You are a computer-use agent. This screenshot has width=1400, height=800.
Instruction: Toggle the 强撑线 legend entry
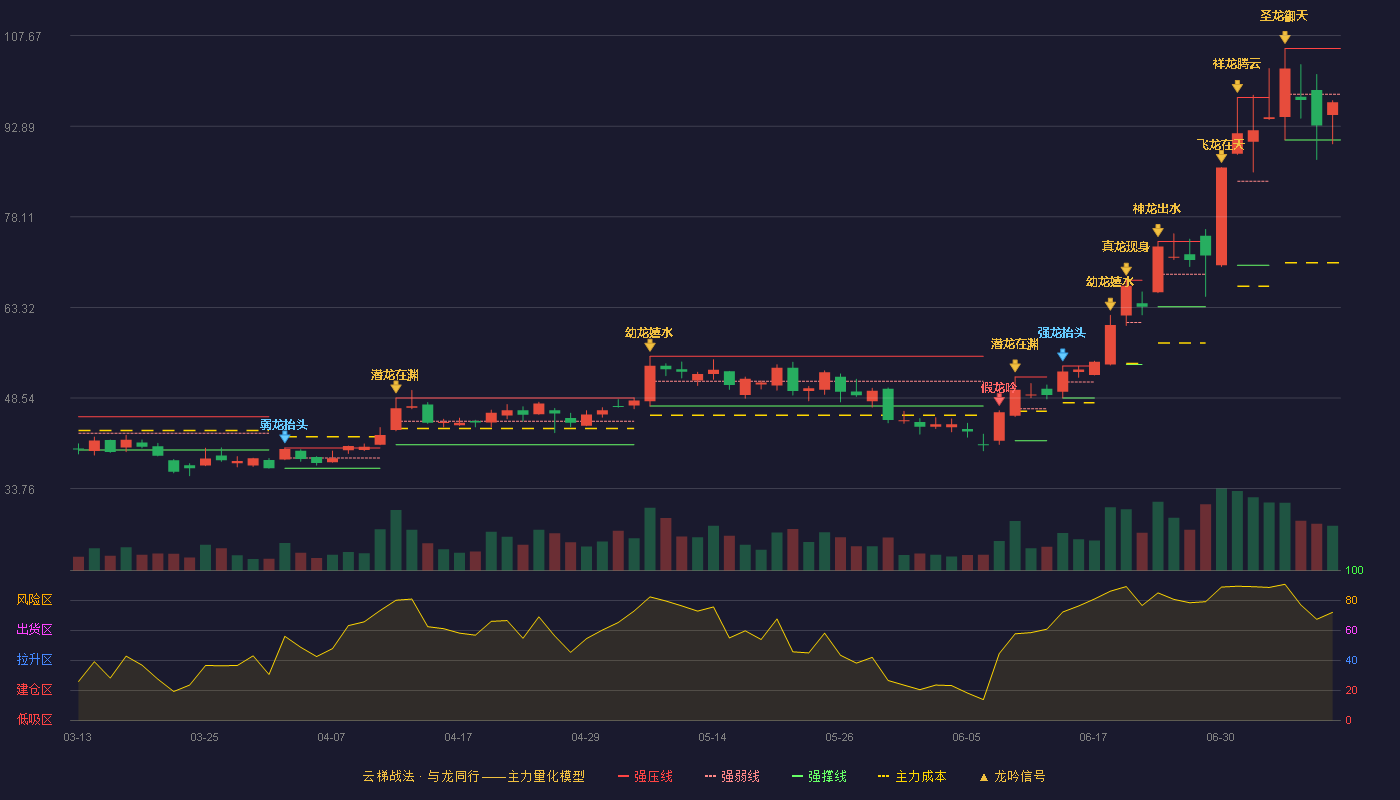(819, 776)
